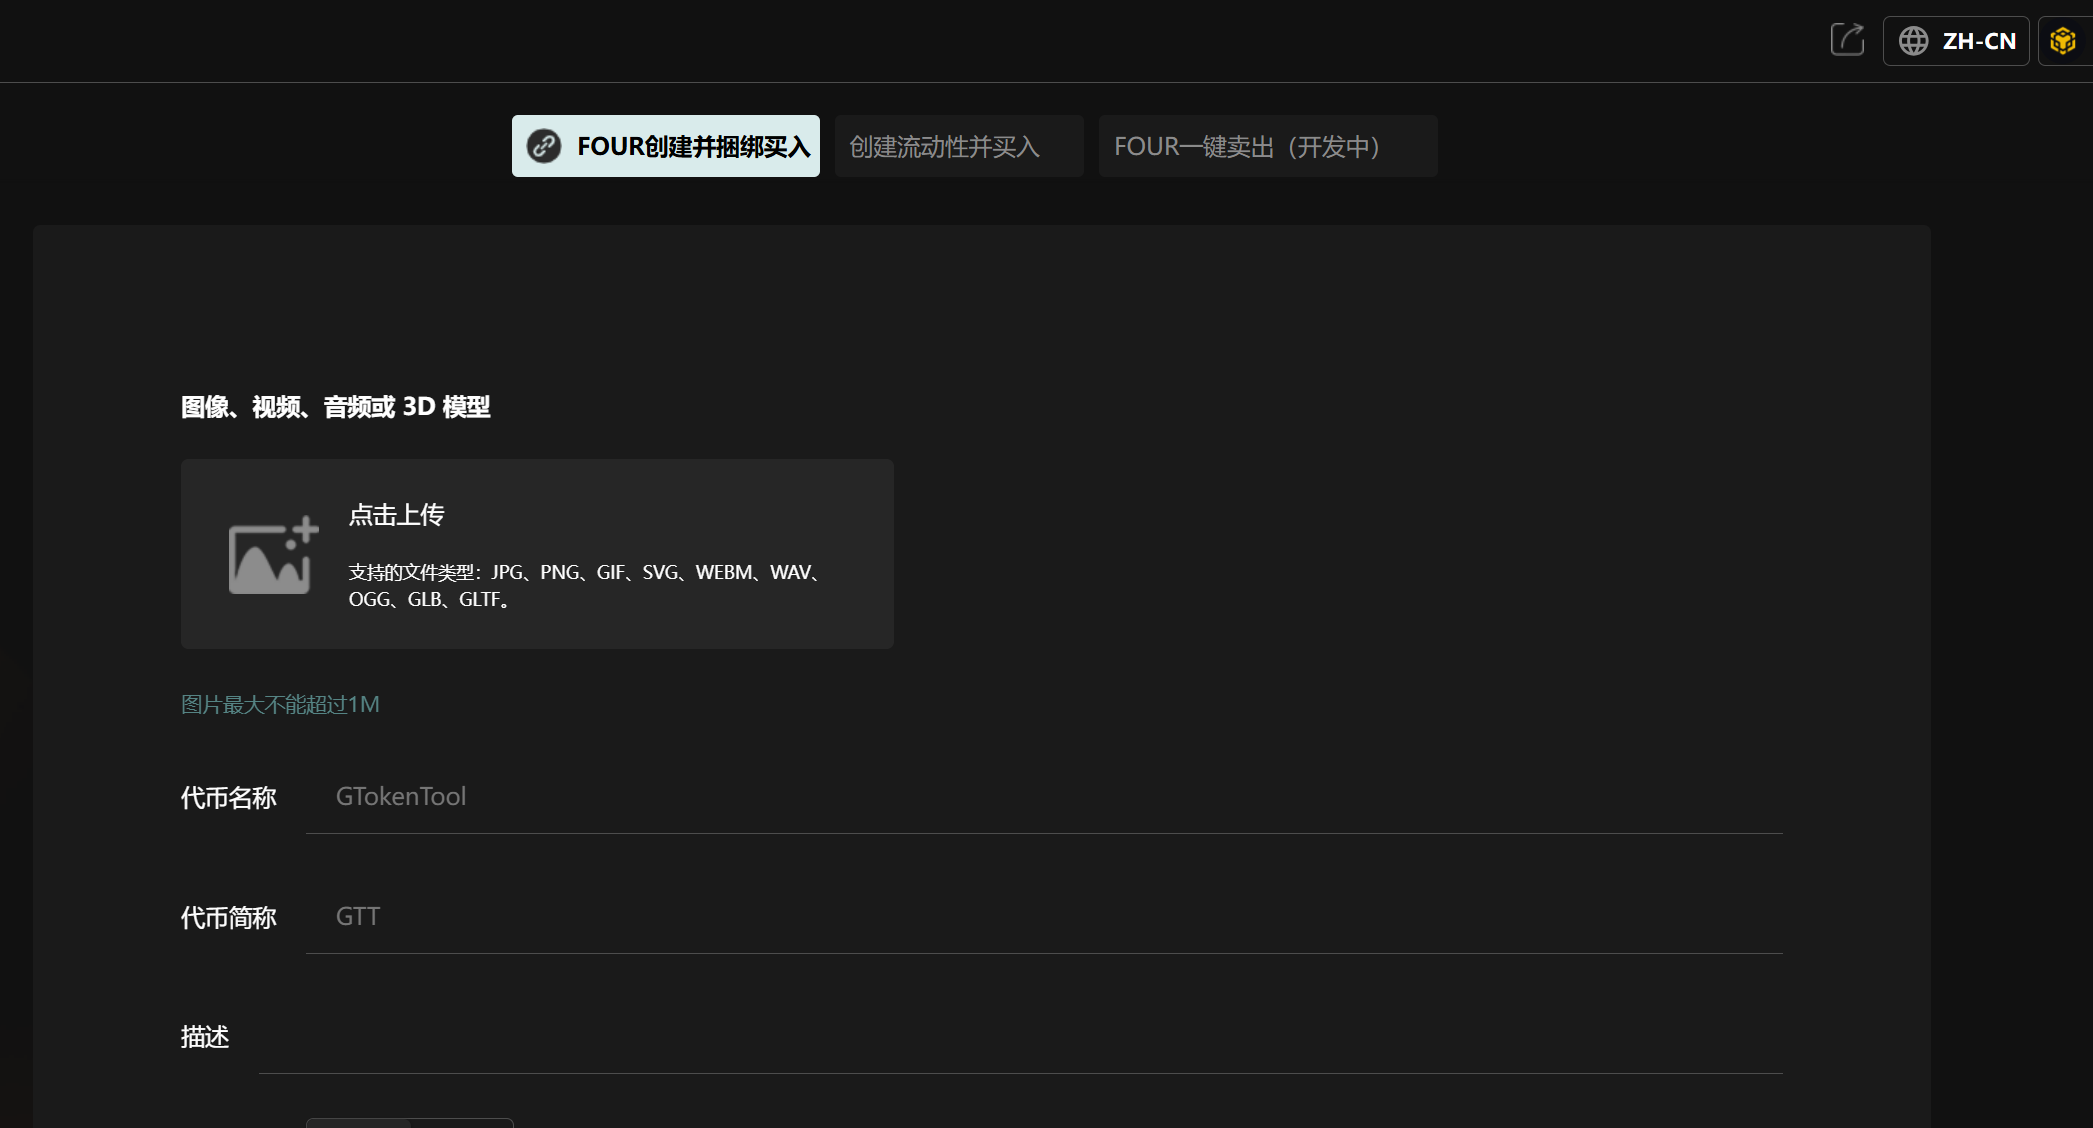Click the chain-link icon in the FOUR tab
The width and height of the screenshot is (2093, 1128).
click(x=544, y=146)
